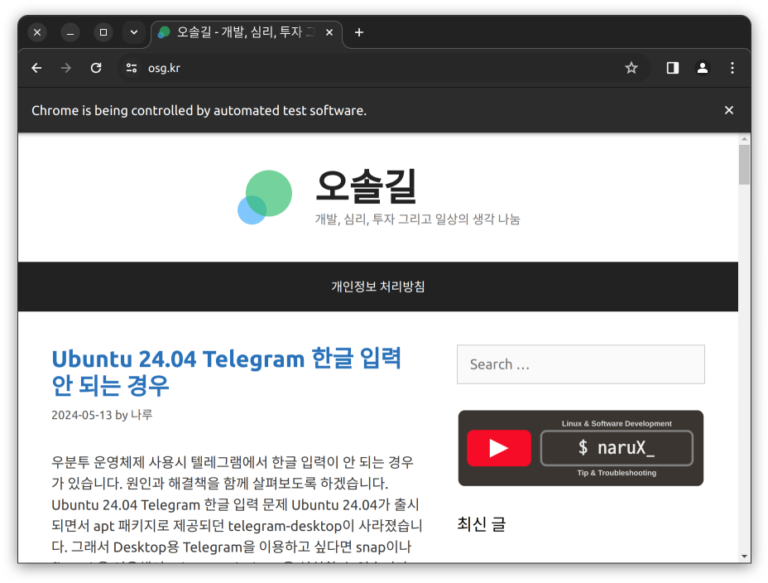Screen dimensions: 768x583
Task: Open the Chrome three-dot menu
Action: pos(732,68)
